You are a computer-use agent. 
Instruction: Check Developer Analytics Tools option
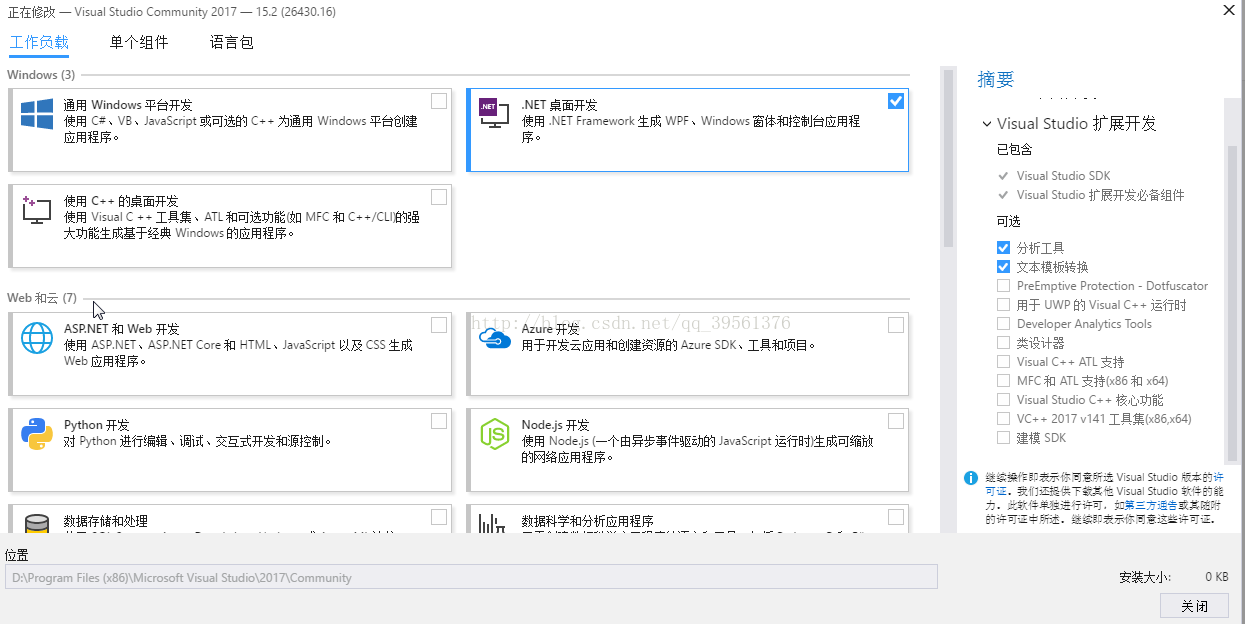pos(1003,324)
